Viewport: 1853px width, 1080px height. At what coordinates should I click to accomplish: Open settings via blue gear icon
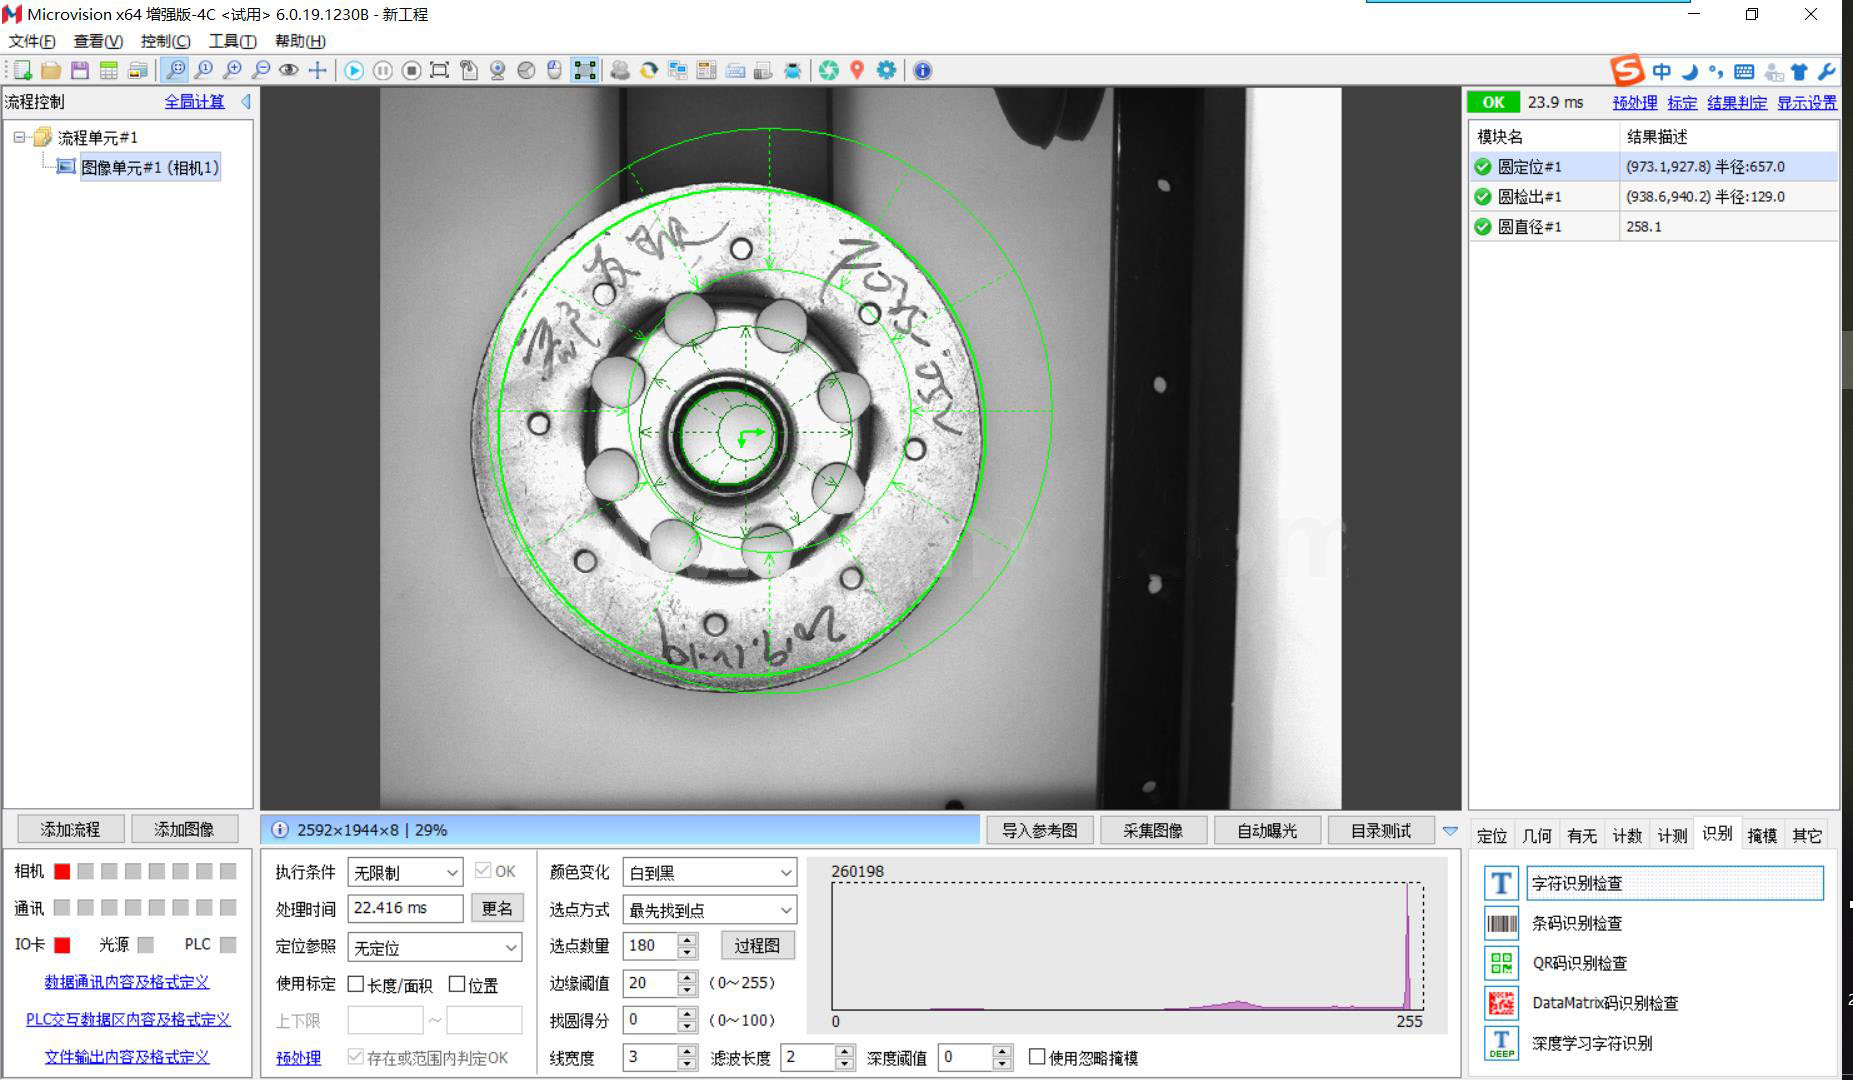click(886, 70)
